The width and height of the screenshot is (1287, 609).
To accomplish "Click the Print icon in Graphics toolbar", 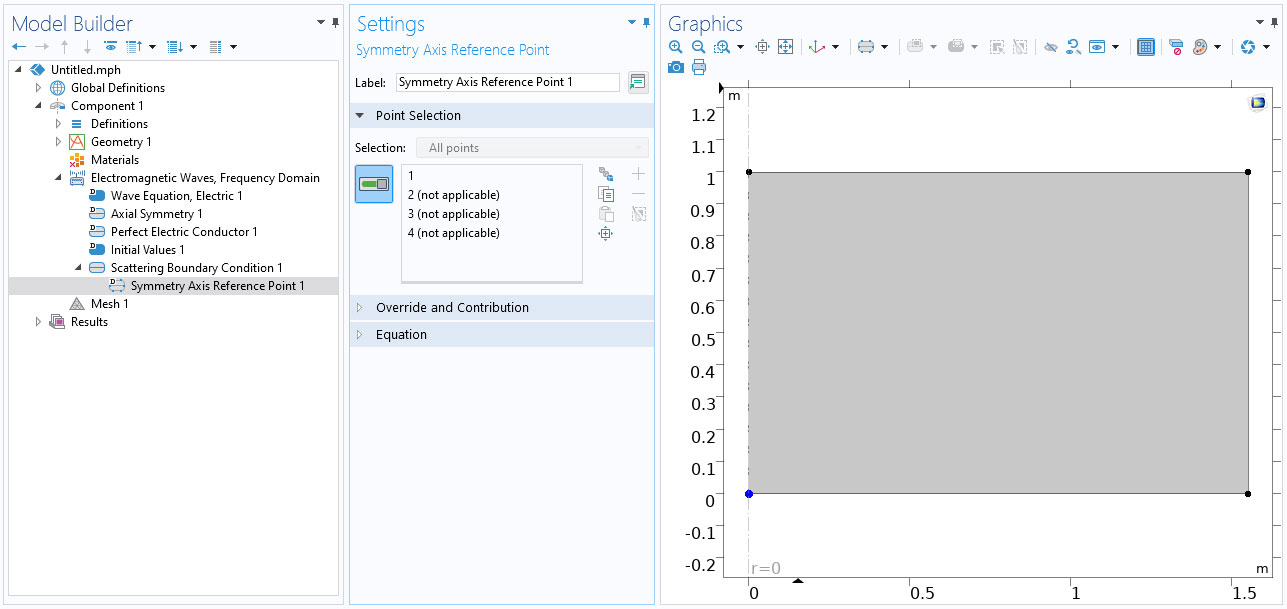I will pyautogui.click(x=698, y=67).
